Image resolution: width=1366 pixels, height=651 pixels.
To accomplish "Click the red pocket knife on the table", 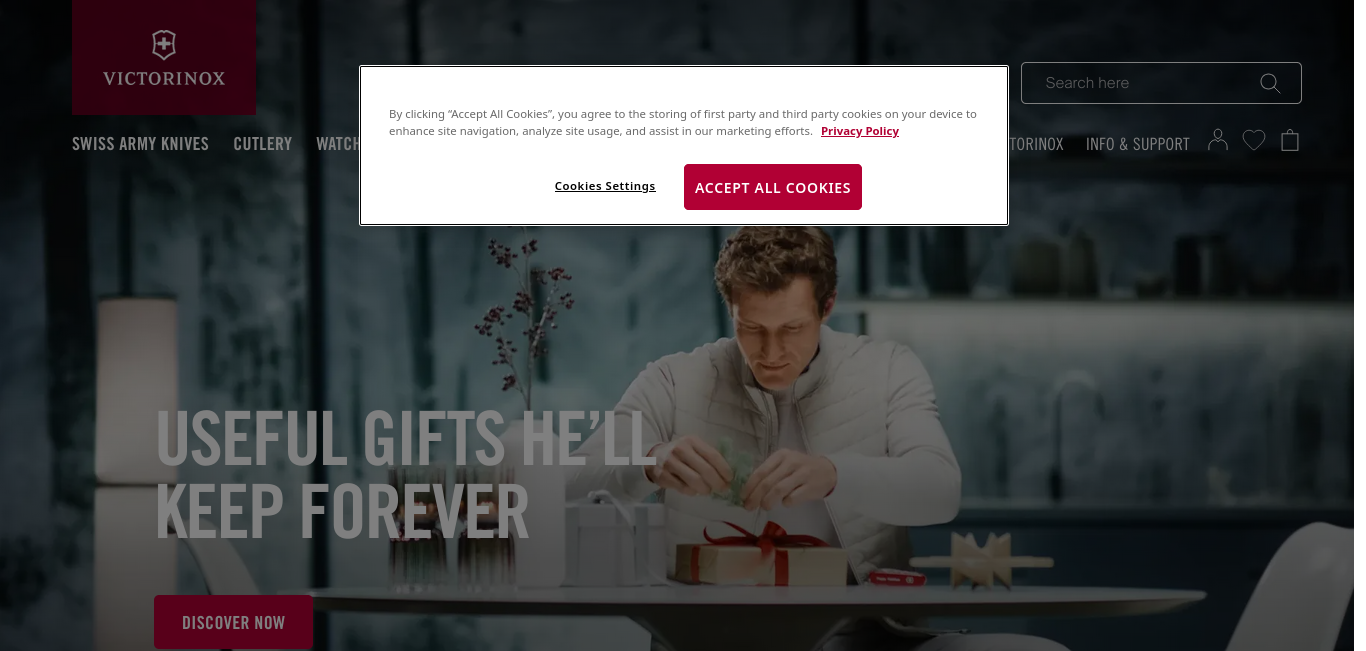I will pos(895,577).
